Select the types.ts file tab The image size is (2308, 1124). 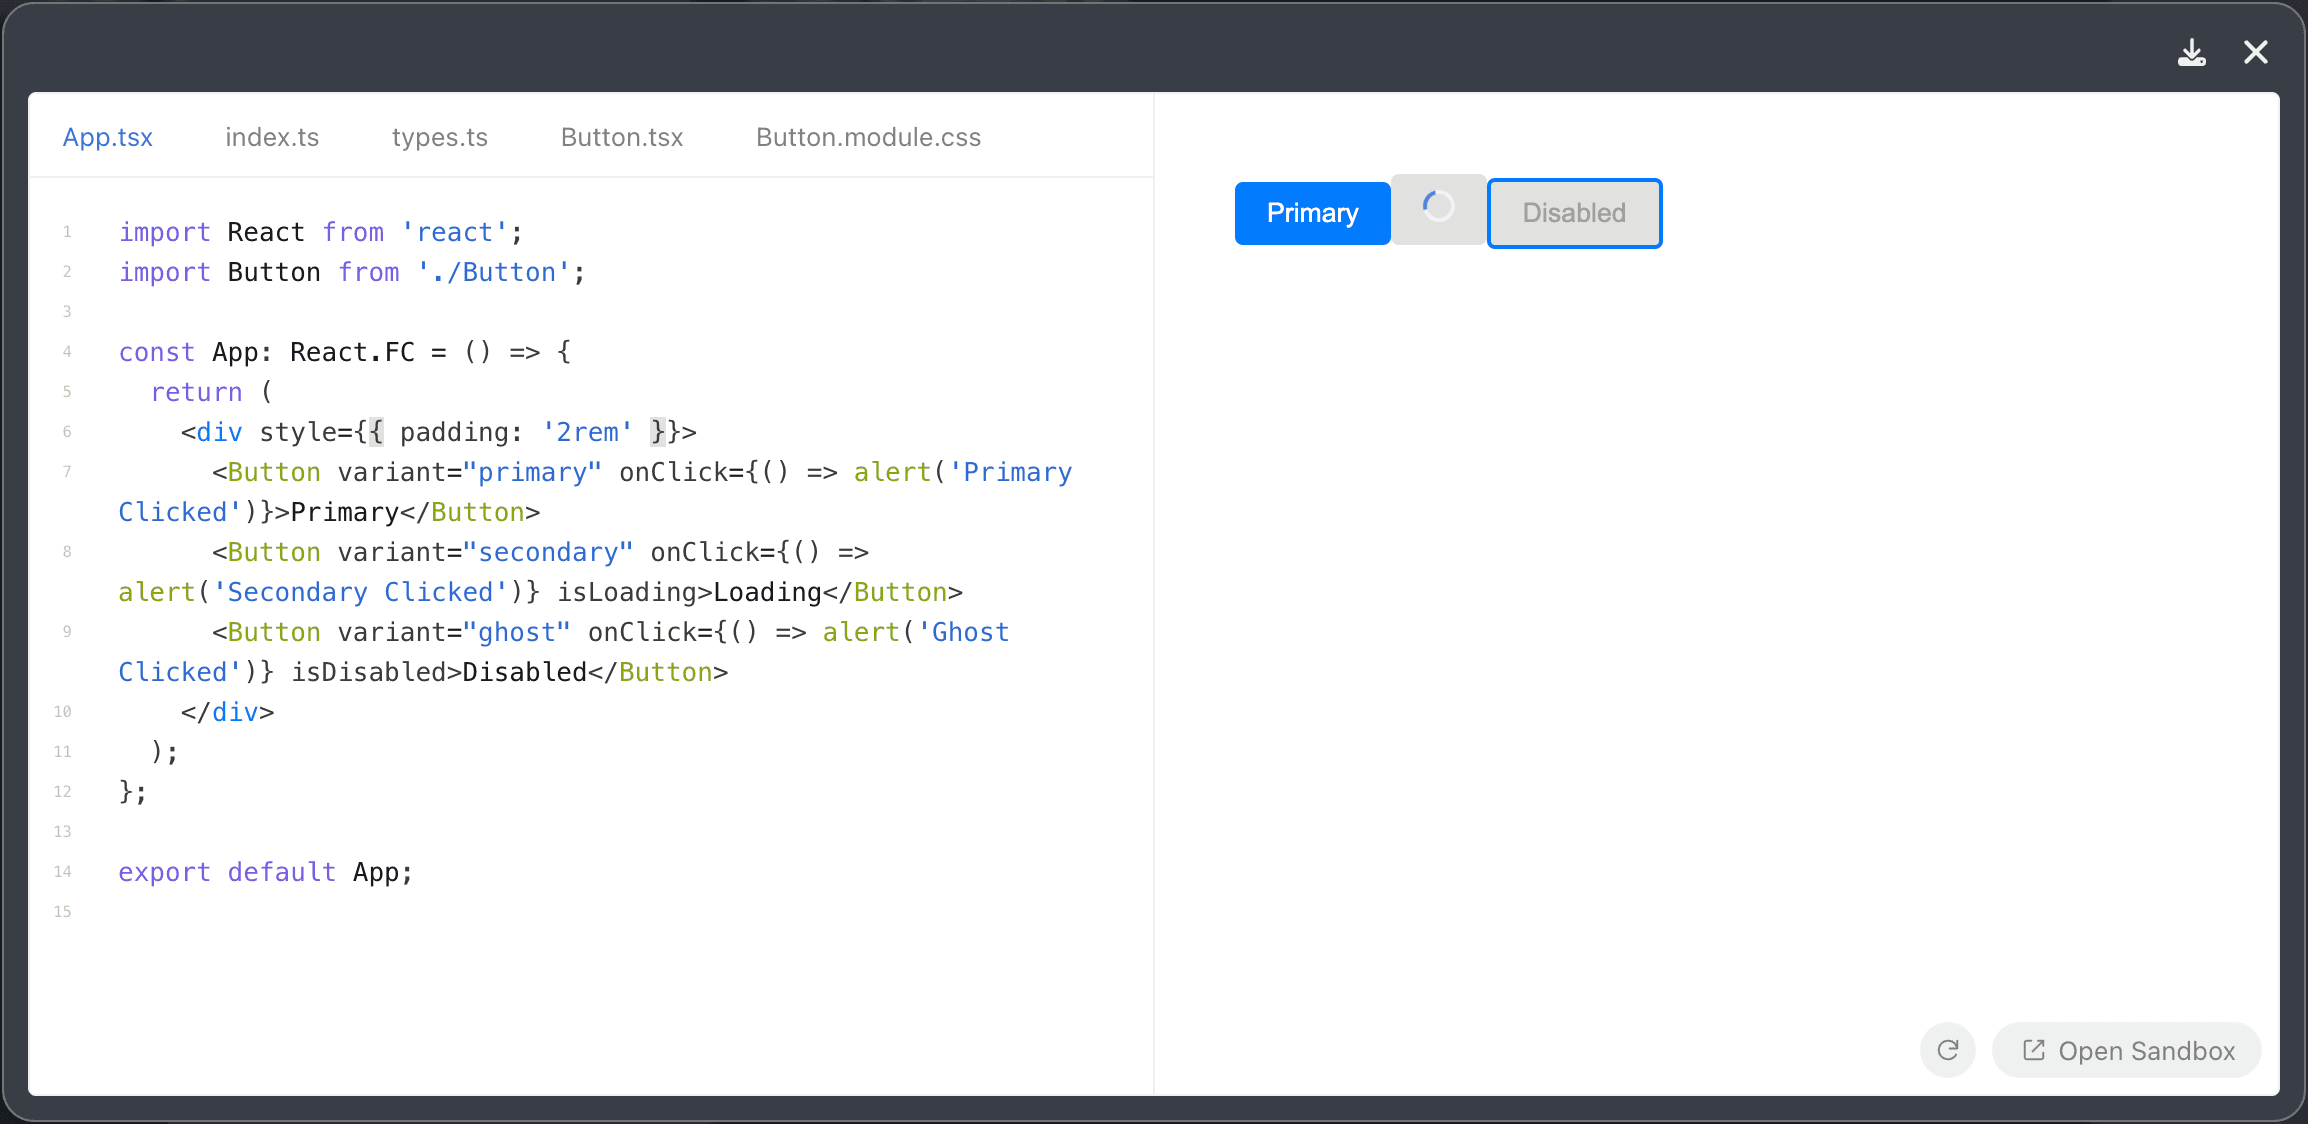439,137
